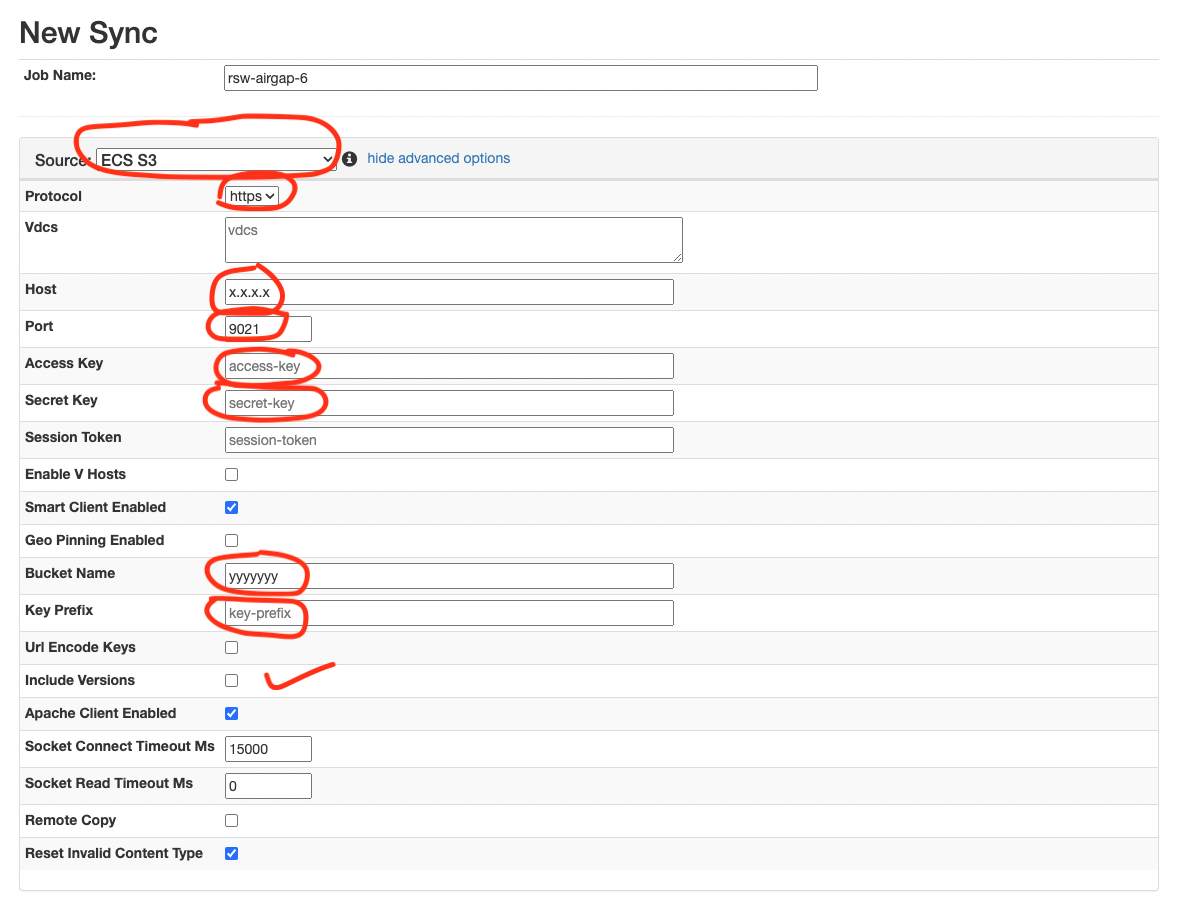Click into the Host input field

(x=449, y=292)
